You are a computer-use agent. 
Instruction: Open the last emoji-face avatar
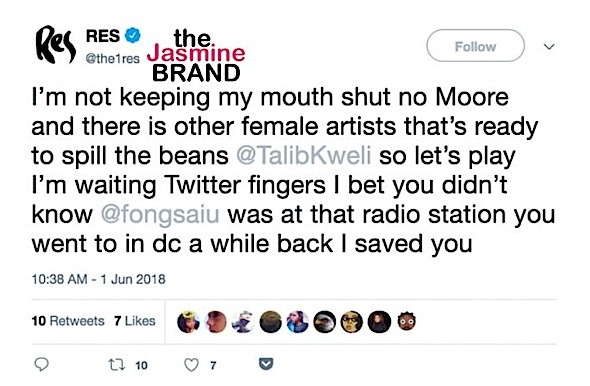[x=406, y=321]
